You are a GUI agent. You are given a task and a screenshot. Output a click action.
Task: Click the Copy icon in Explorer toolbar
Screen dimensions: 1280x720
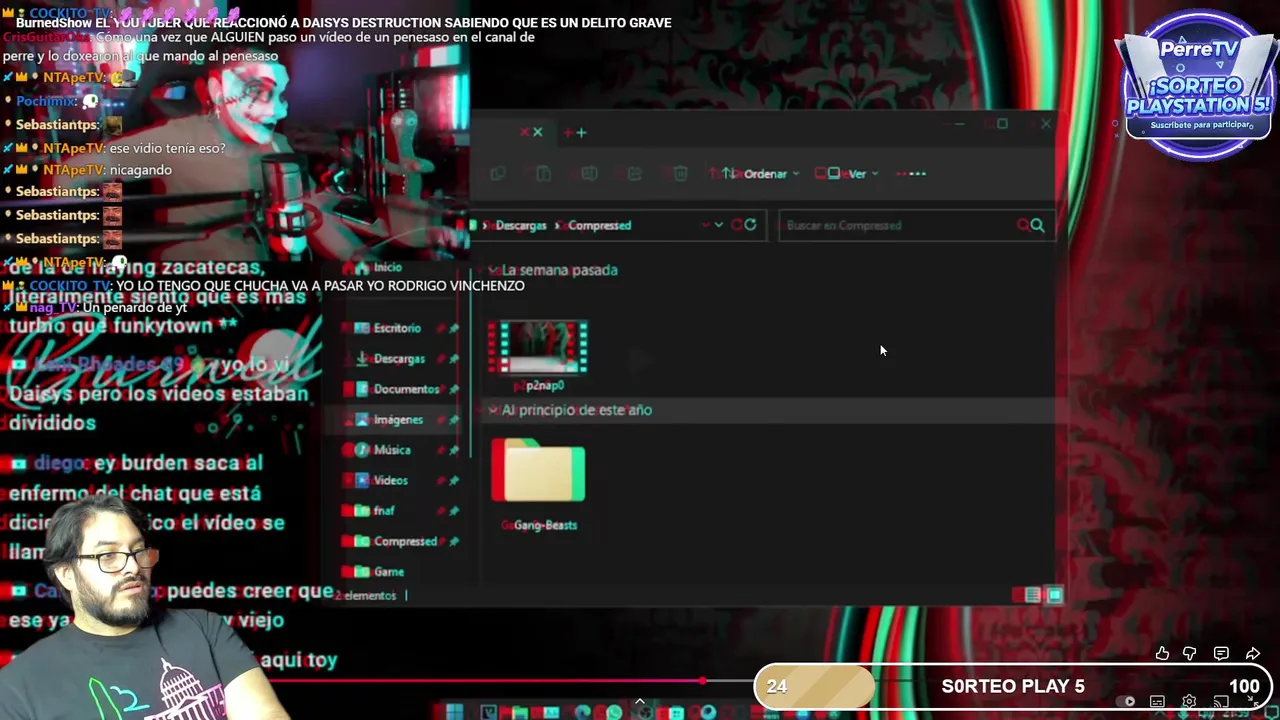(498, 174)
